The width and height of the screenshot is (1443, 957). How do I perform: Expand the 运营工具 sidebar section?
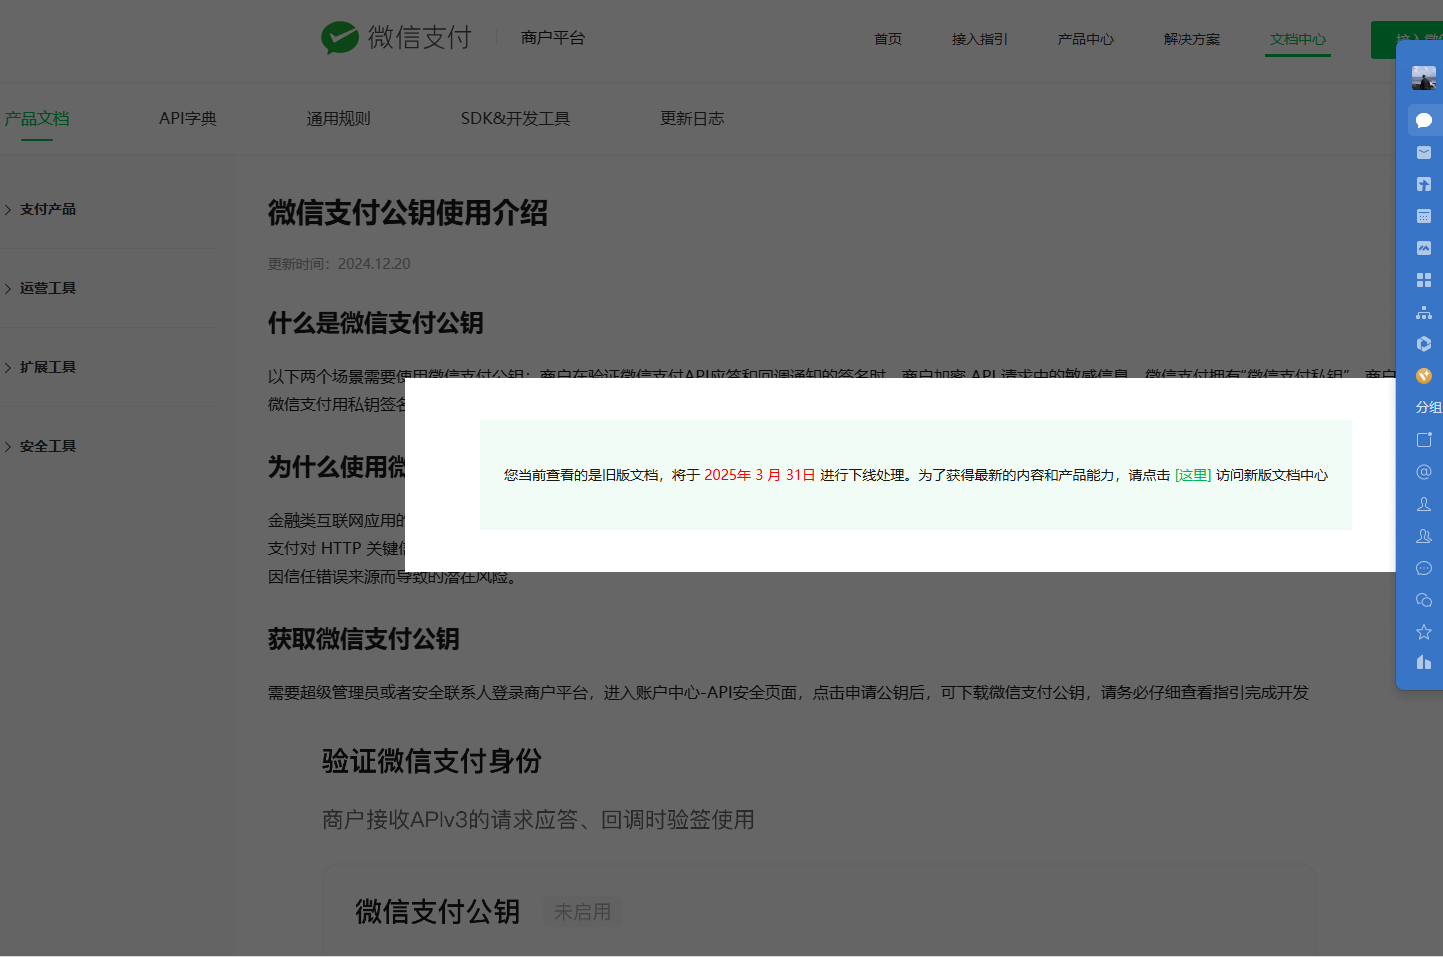[40, 288]
